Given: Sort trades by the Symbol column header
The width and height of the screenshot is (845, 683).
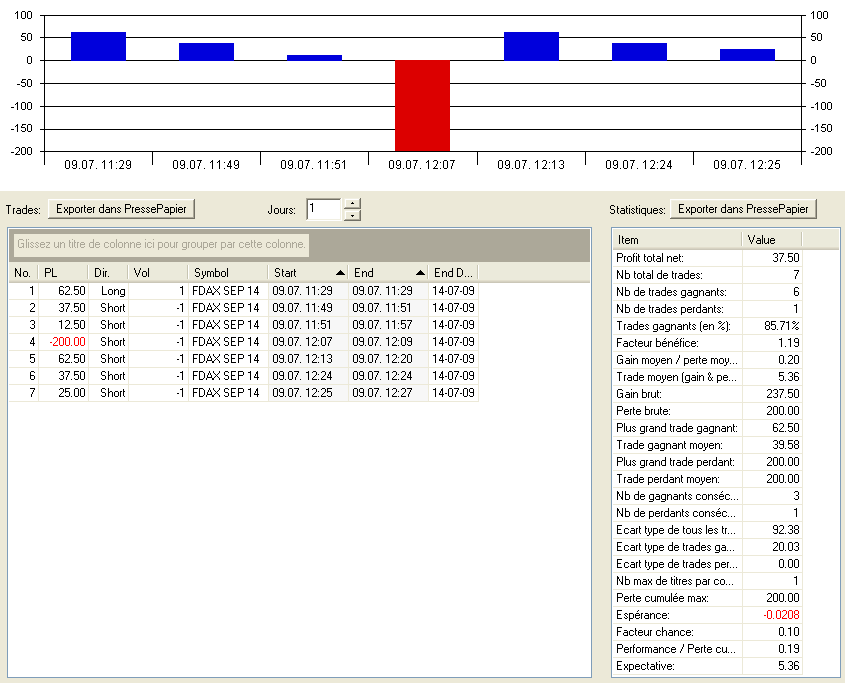Looking at the screenshot, I should pyautogui.click(x=226, y=273).
